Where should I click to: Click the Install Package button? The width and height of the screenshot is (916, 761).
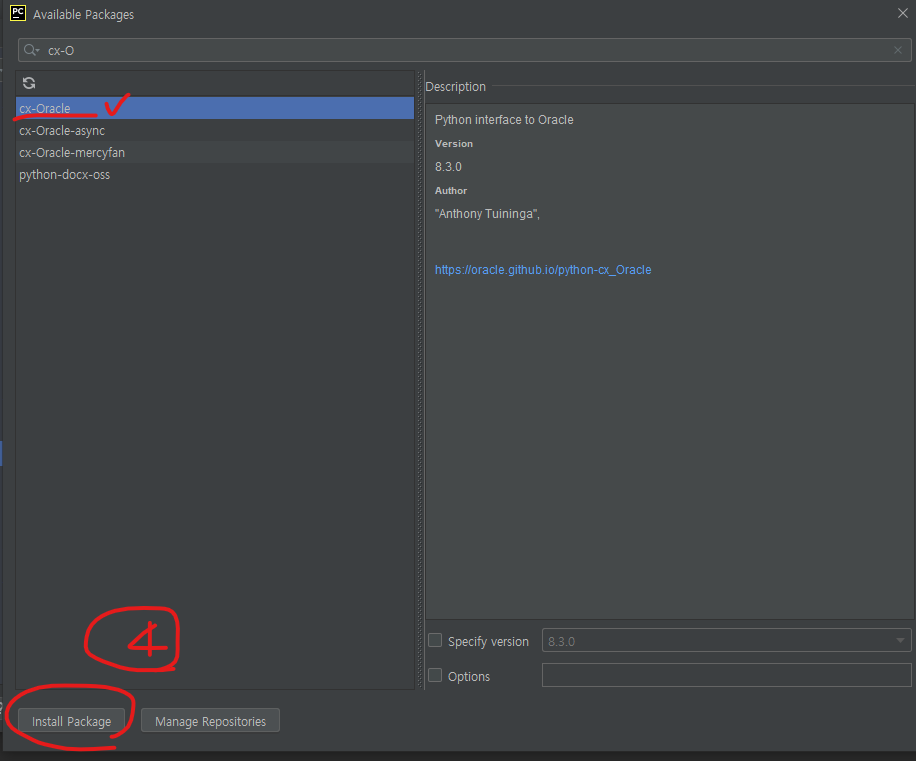point(71,721)
